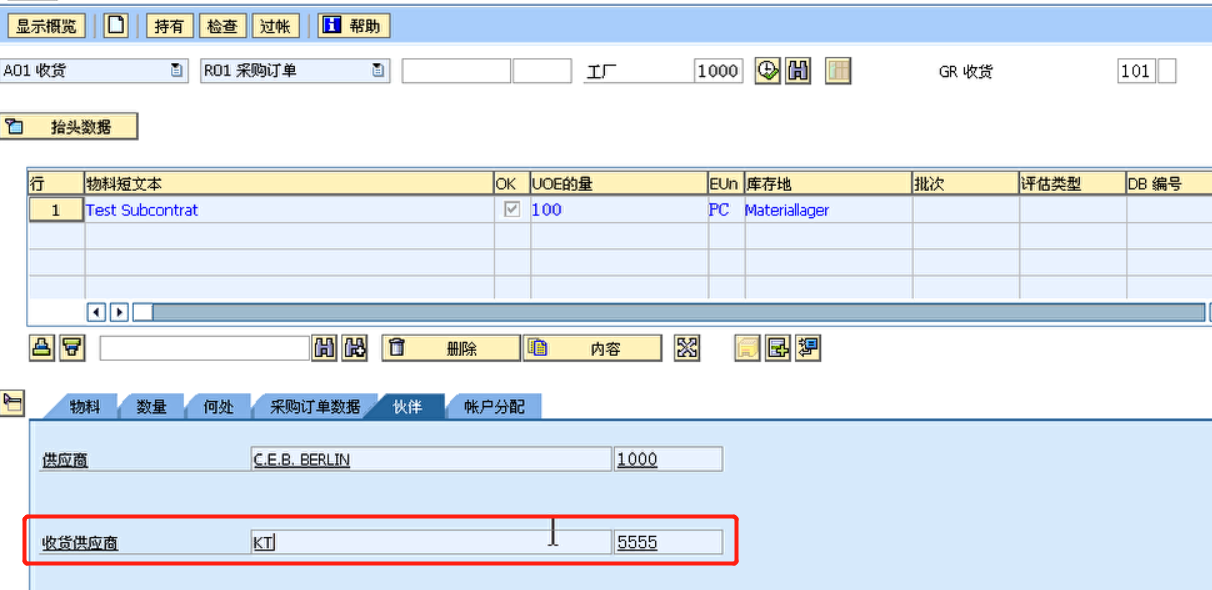1212x590 pixels.
Task: Click the 检查 button
Action: pyautogui.click(x=222, y=26)
